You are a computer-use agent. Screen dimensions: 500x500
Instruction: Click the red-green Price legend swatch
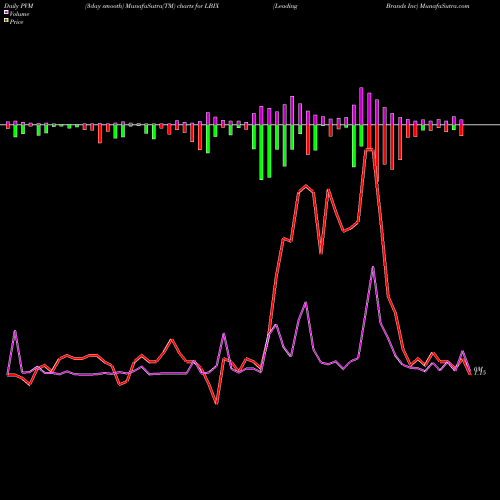[6, 21]
